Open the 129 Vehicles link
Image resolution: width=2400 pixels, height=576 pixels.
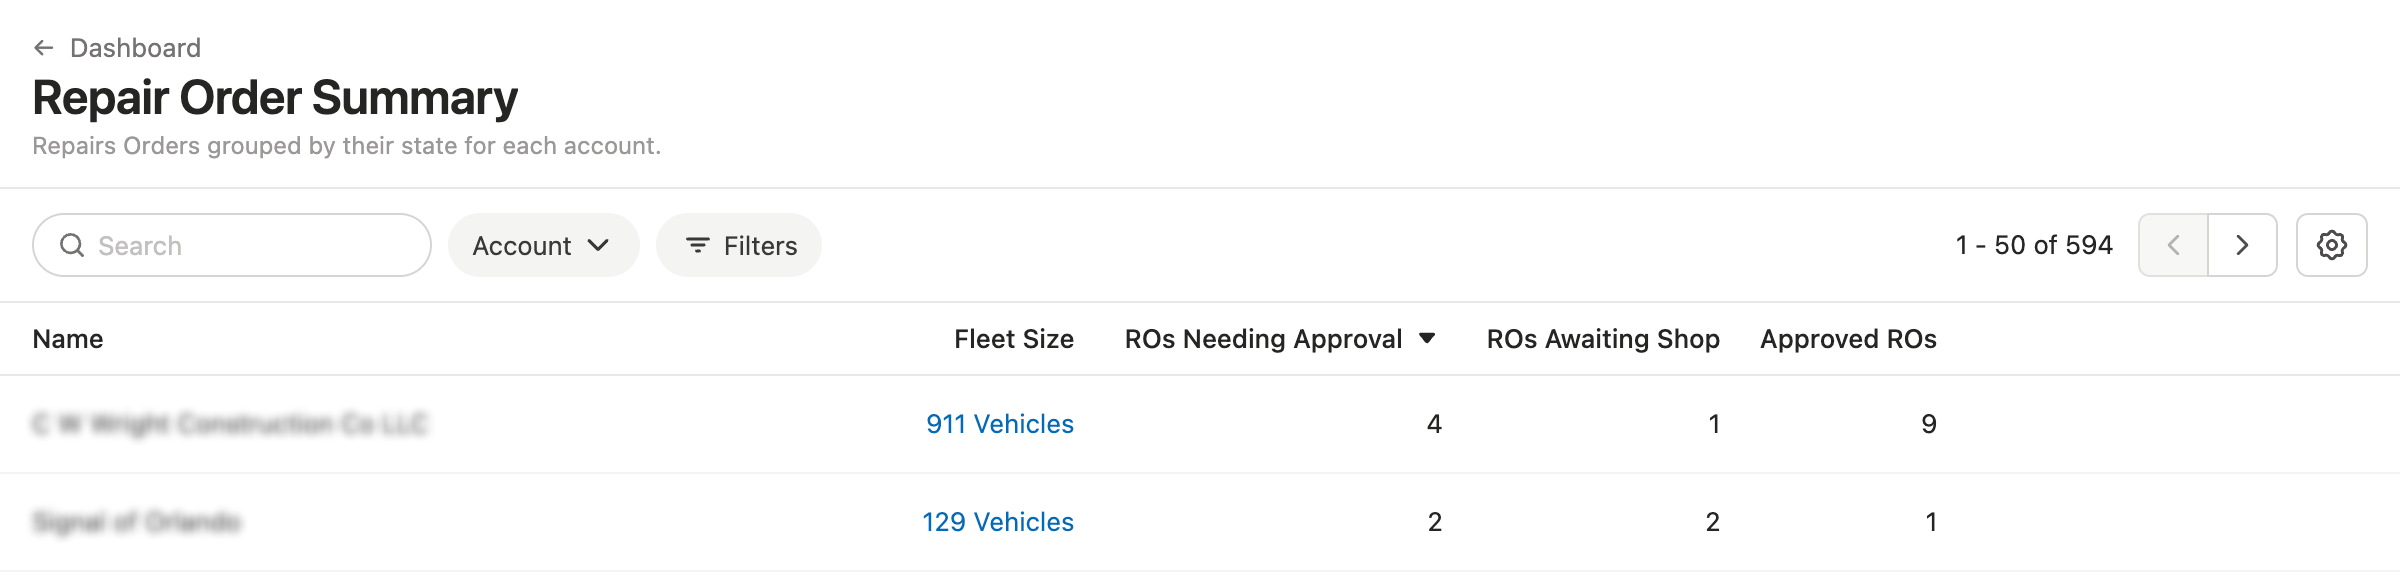click(997, 522)
